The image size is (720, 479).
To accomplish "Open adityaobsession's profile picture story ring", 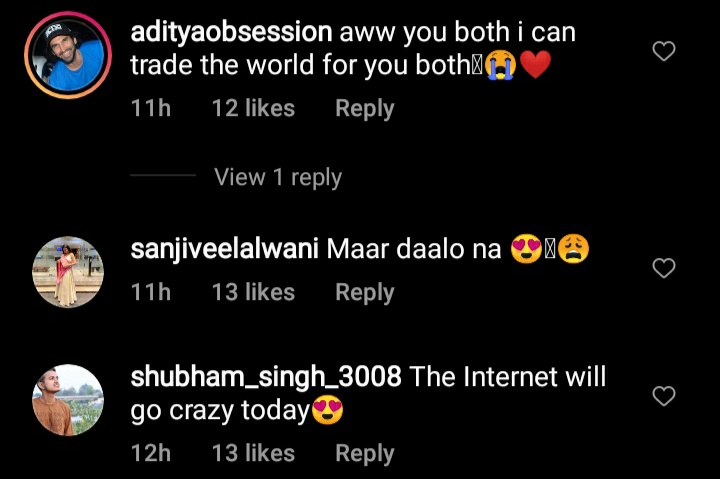I will (x=68, y=55).
